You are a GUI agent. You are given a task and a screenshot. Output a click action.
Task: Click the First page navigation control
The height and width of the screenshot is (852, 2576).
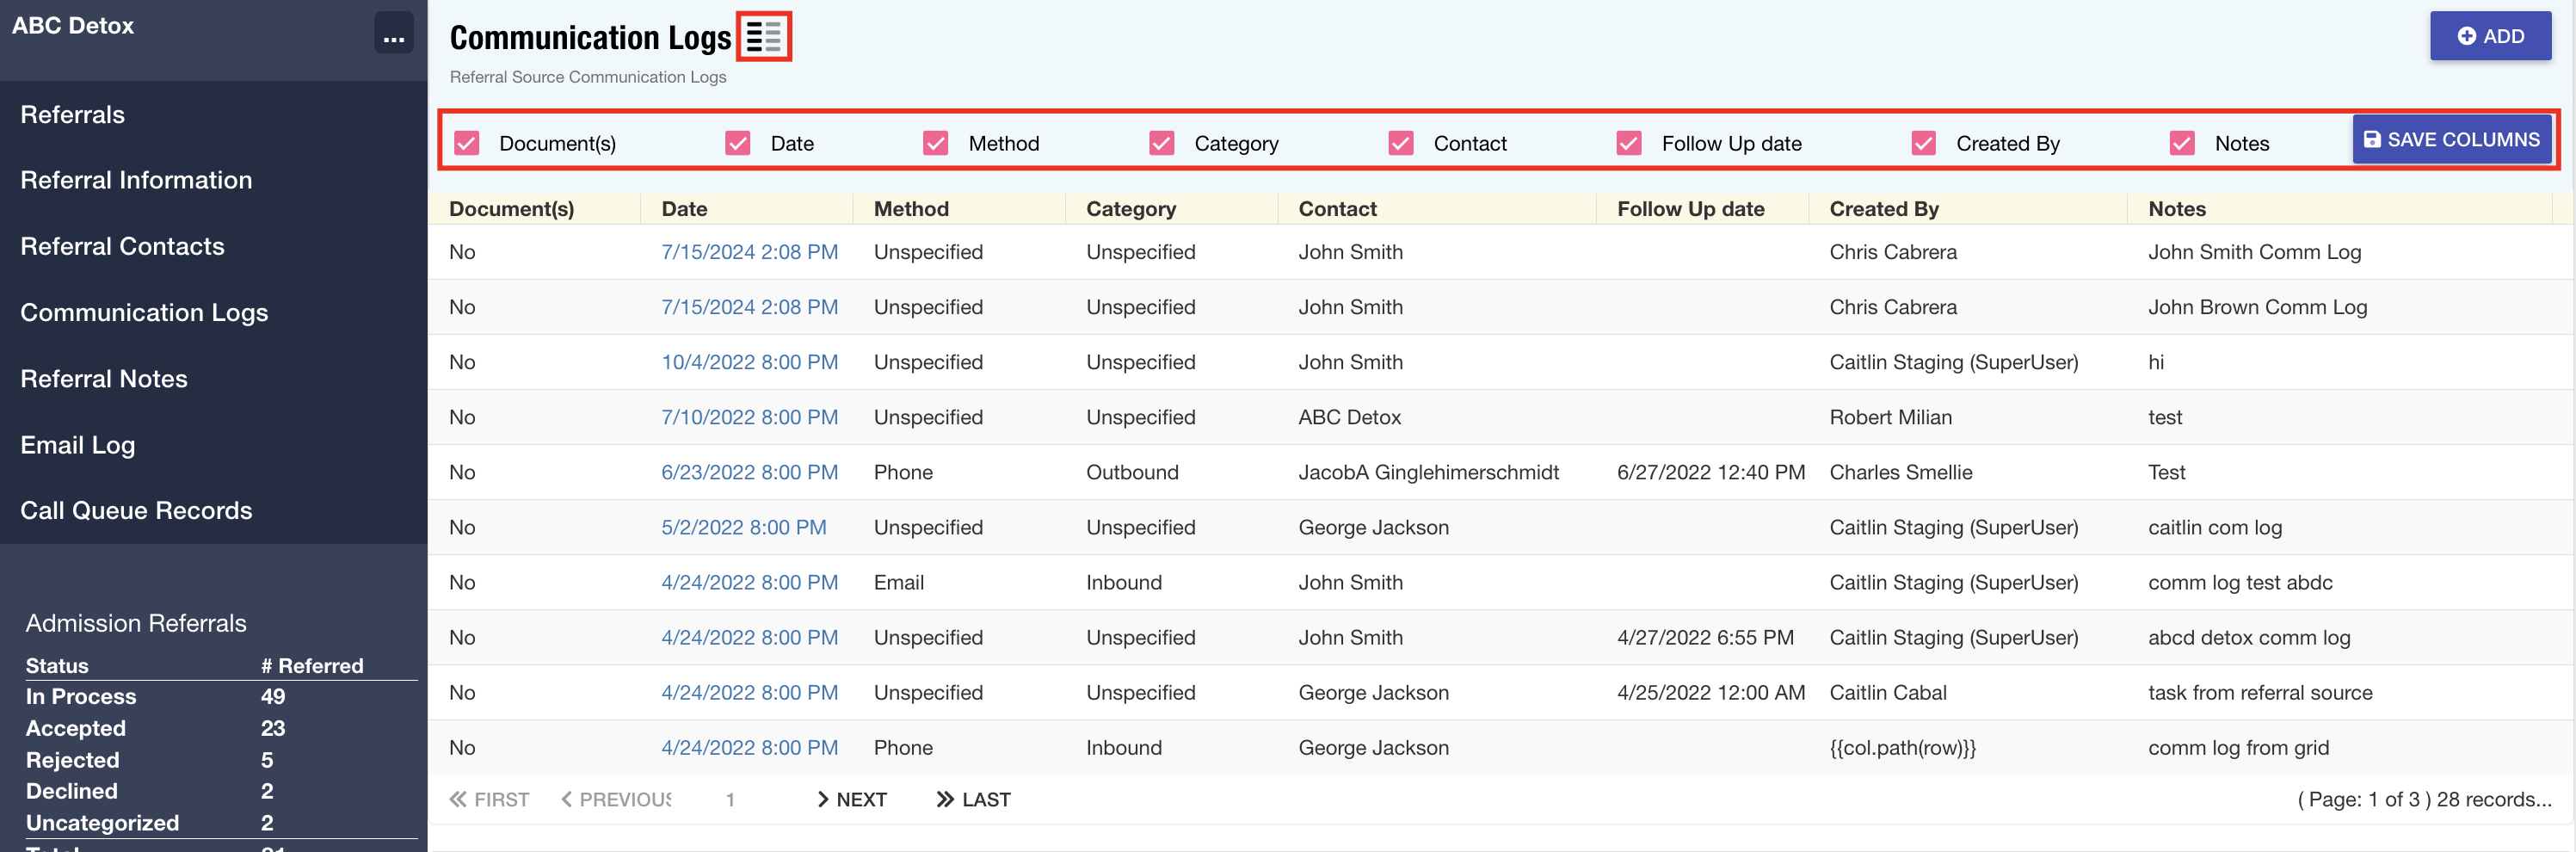point(490,799)
